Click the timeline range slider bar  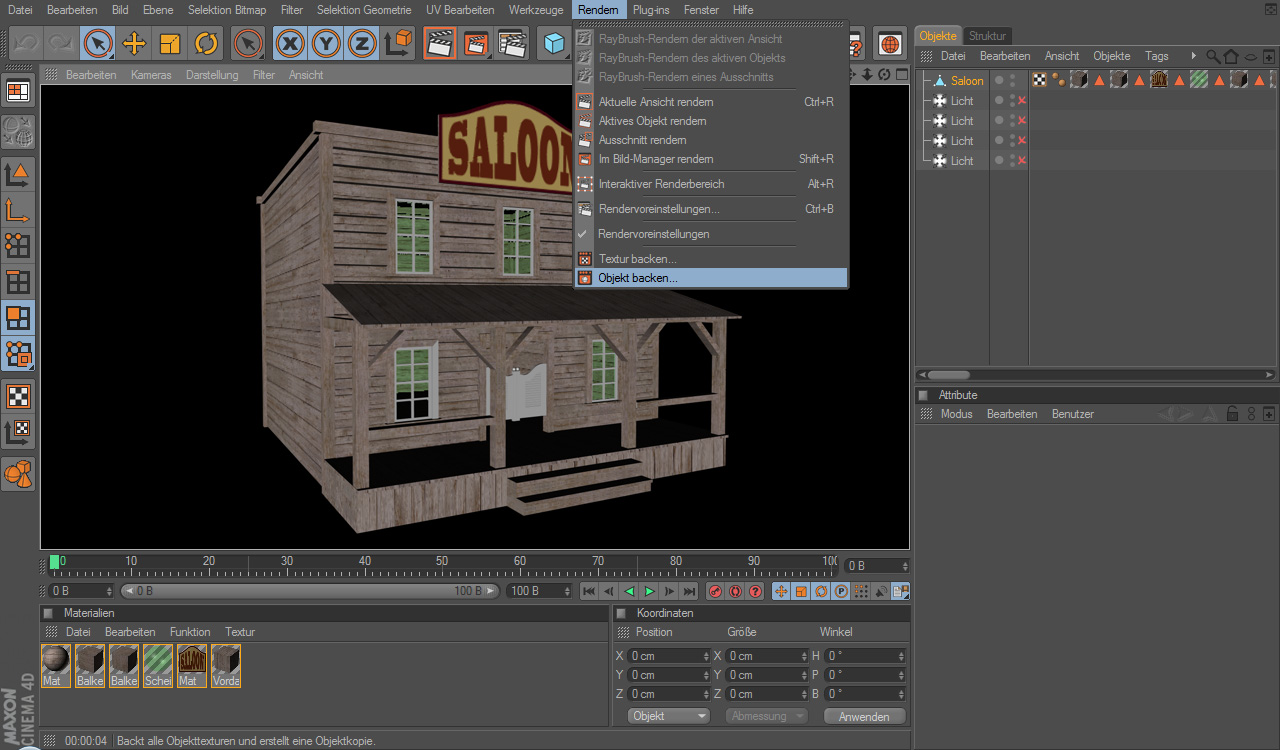pyautogui.click(x=310, y=591)
